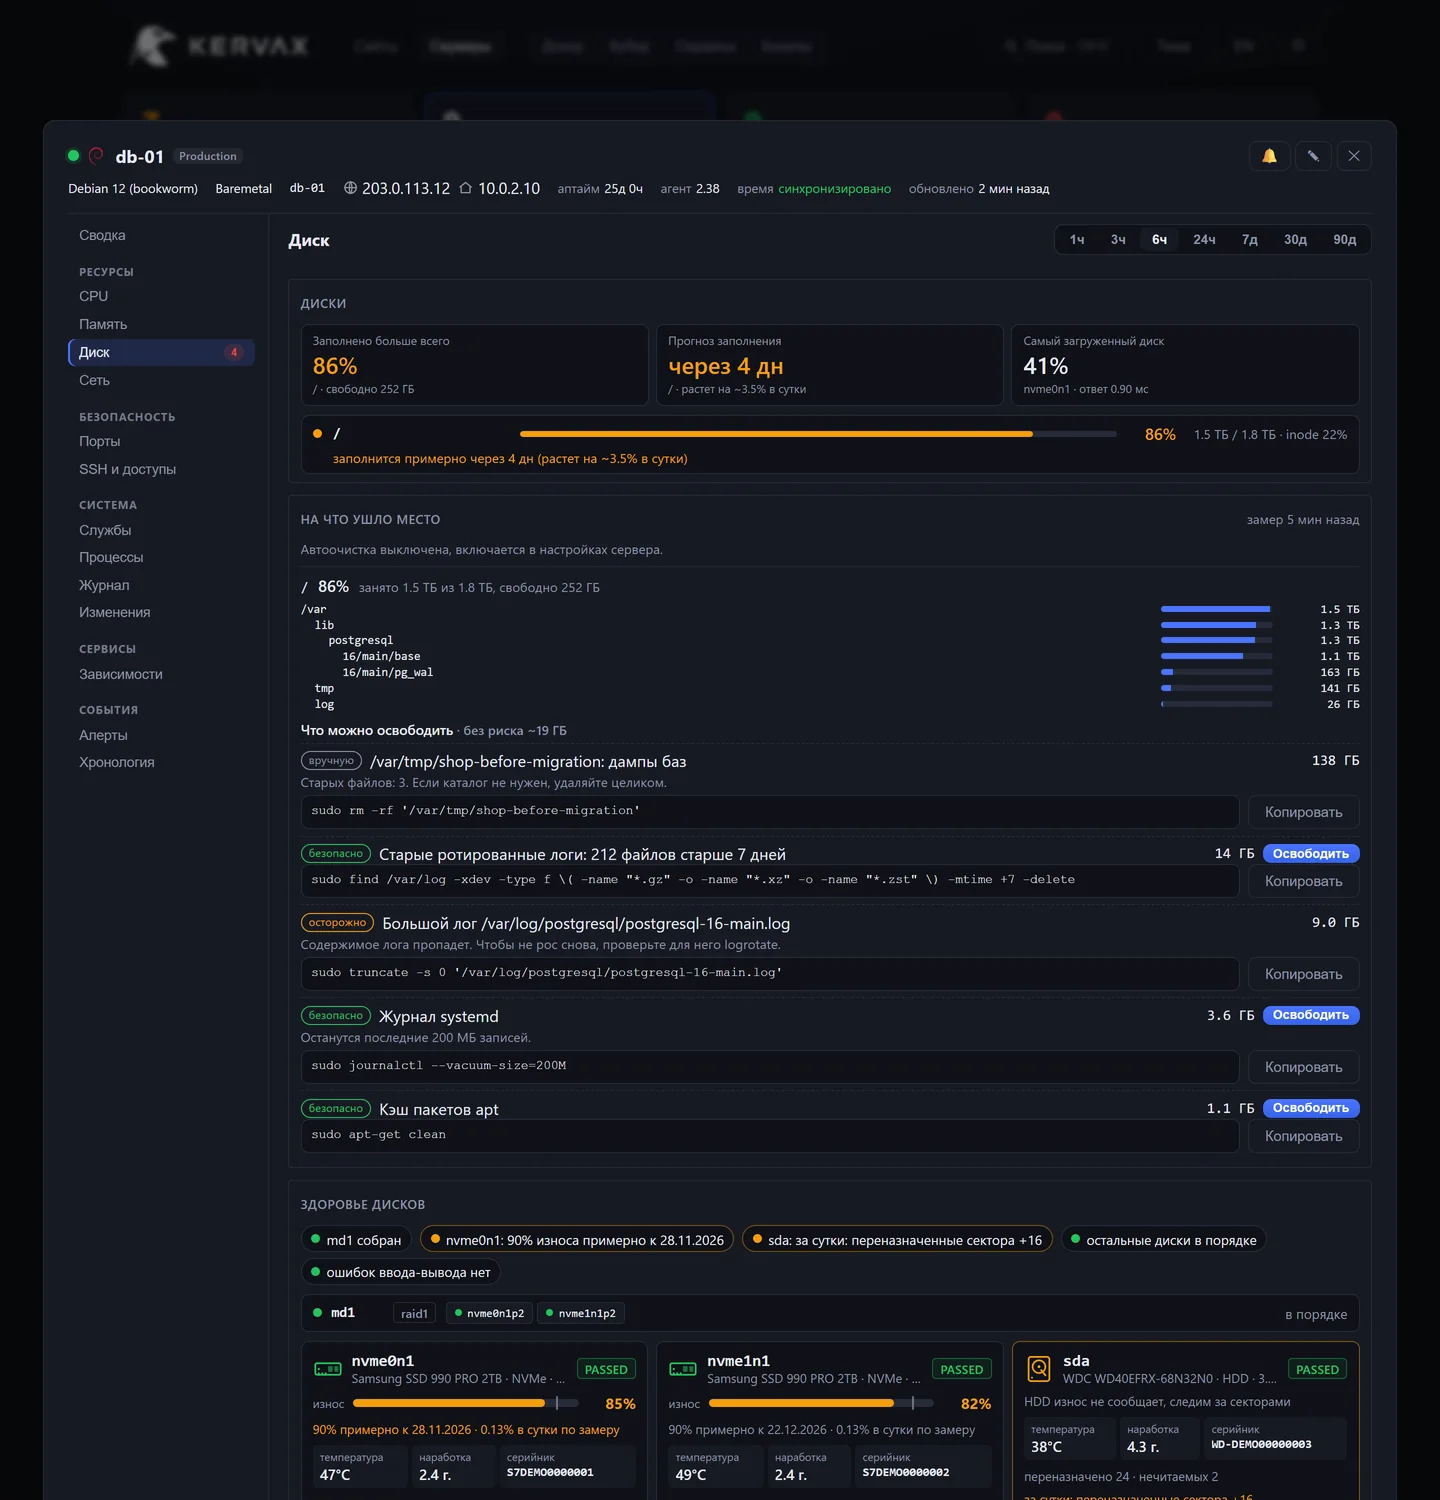Image resolution: width=1440 pixels, height=1500 pixels.
Task: Click the Production tag next to db-01
Action: click(x=208, y=156)
